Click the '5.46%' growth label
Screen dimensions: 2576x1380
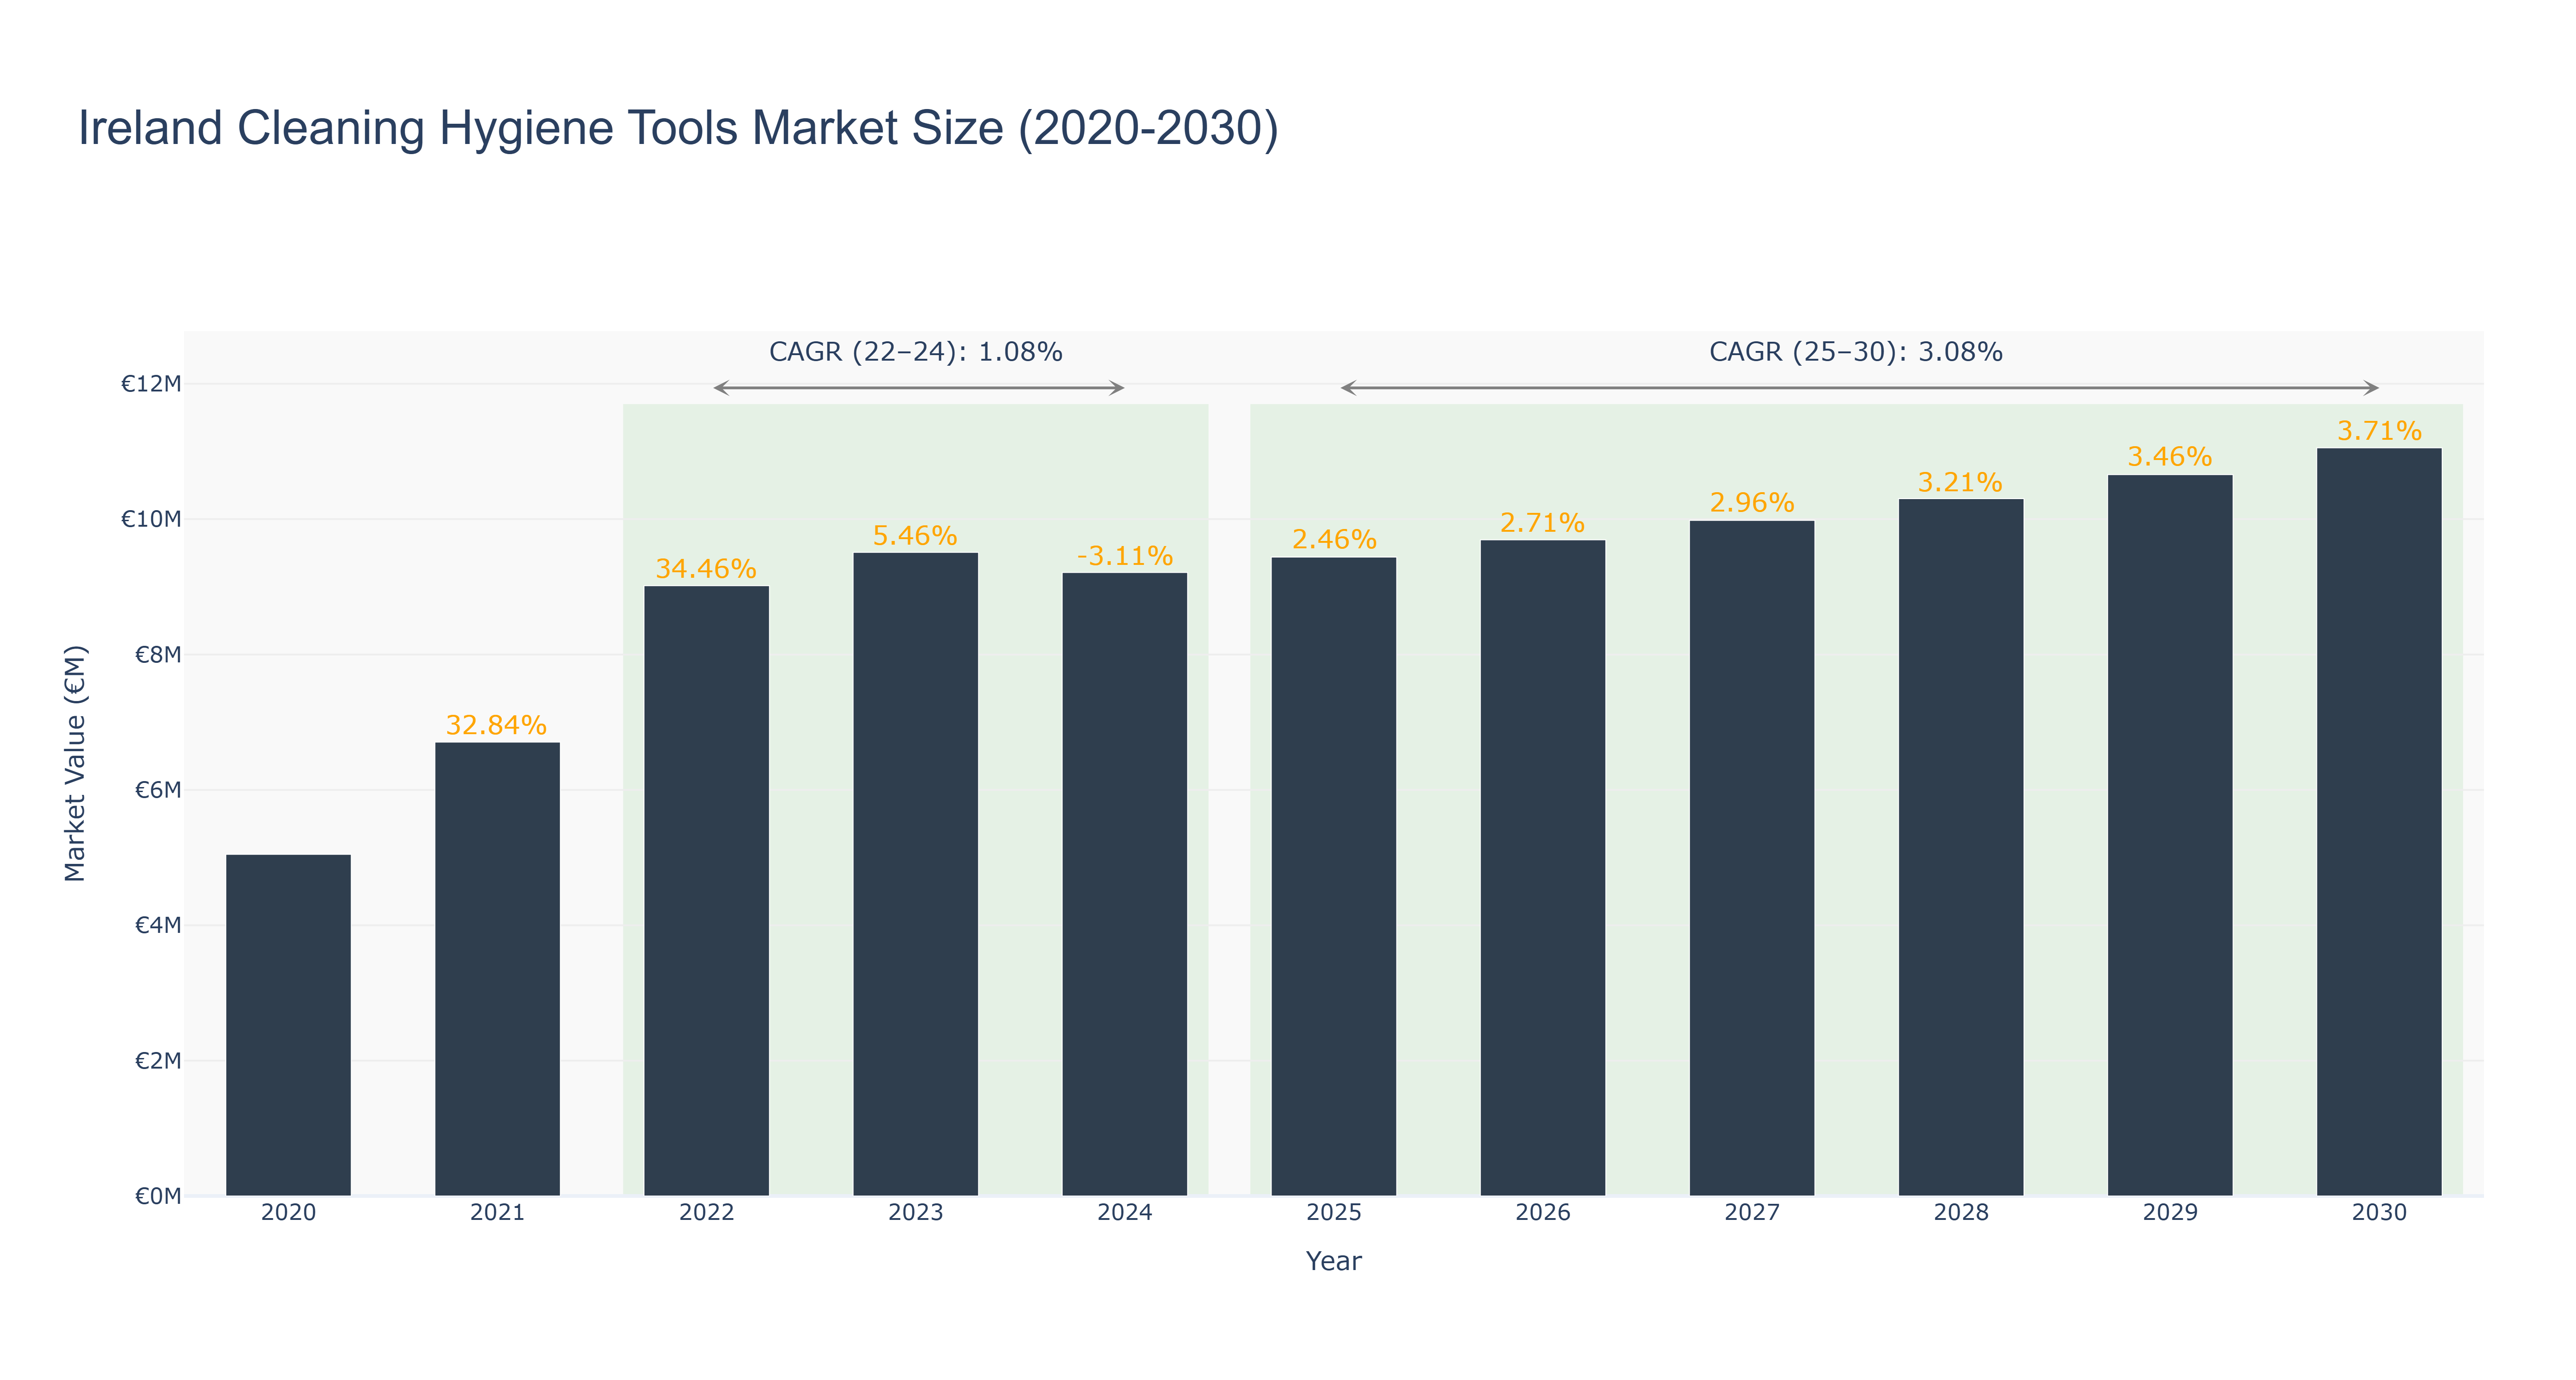[x=915, y=536]
